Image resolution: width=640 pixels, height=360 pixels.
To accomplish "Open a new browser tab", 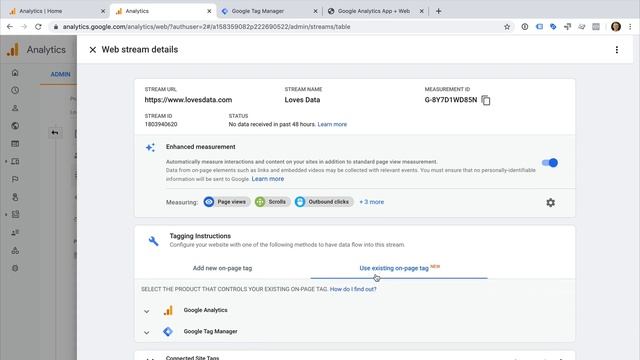I will coord(438,11).
